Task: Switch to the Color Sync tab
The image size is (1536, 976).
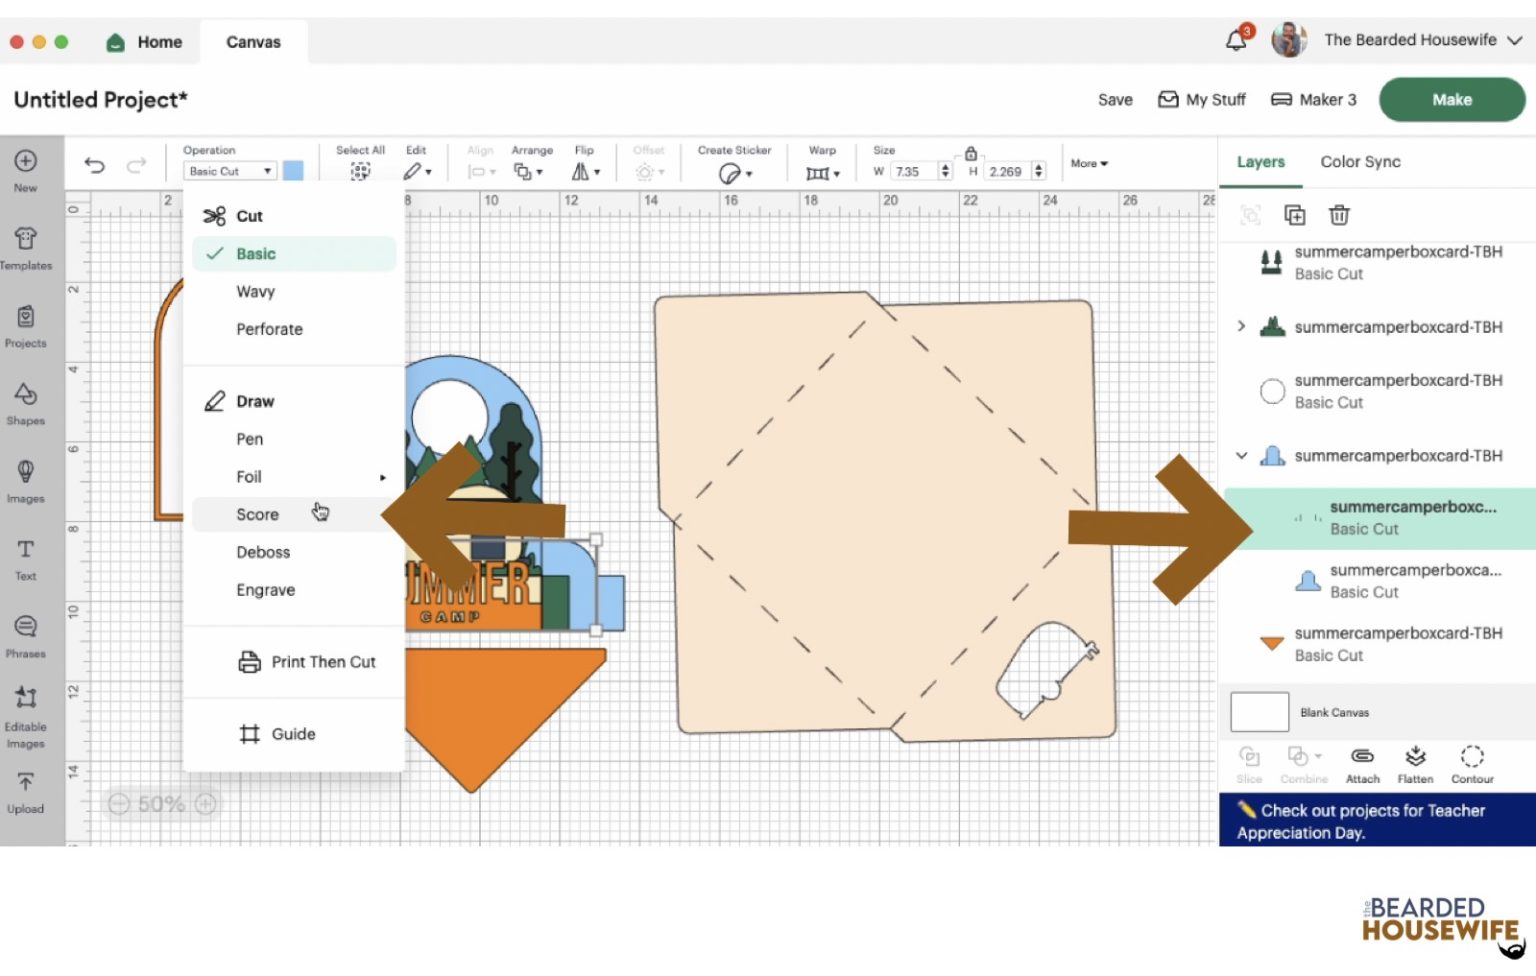Action: point(1360,162)
